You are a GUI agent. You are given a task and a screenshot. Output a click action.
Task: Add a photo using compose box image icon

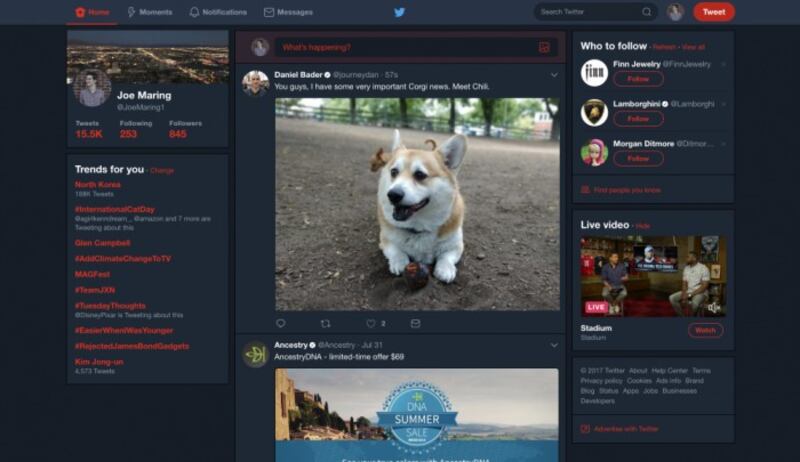[x=544, y=47]
